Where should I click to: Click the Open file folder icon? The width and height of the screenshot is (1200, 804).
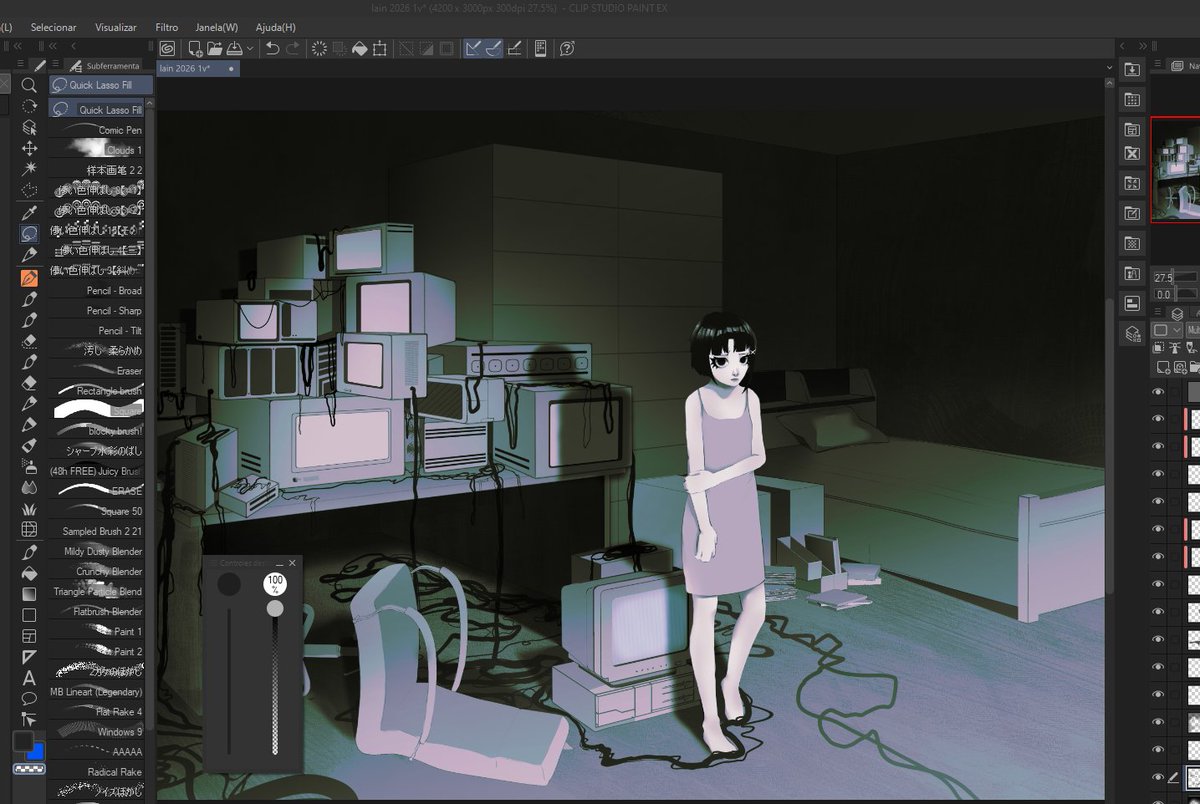(x=214, y=48)
